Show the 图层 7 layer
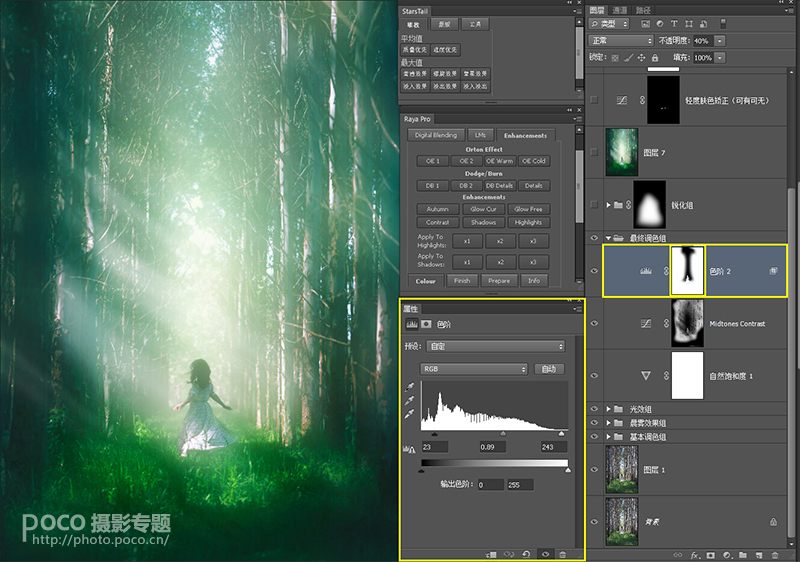 [x=594, y=152]
